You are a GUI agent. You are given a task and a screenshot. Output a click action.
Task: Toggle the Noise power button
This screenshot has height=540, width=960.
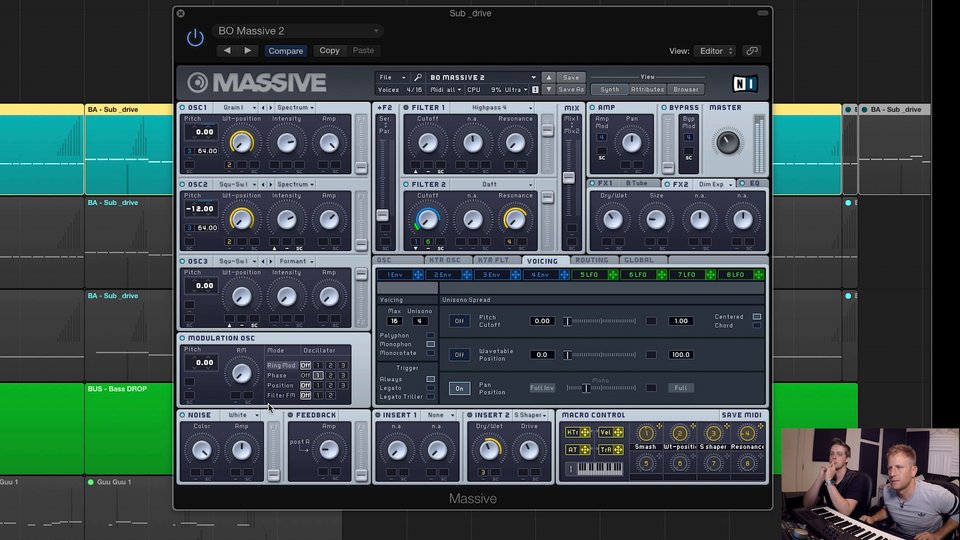182,415
